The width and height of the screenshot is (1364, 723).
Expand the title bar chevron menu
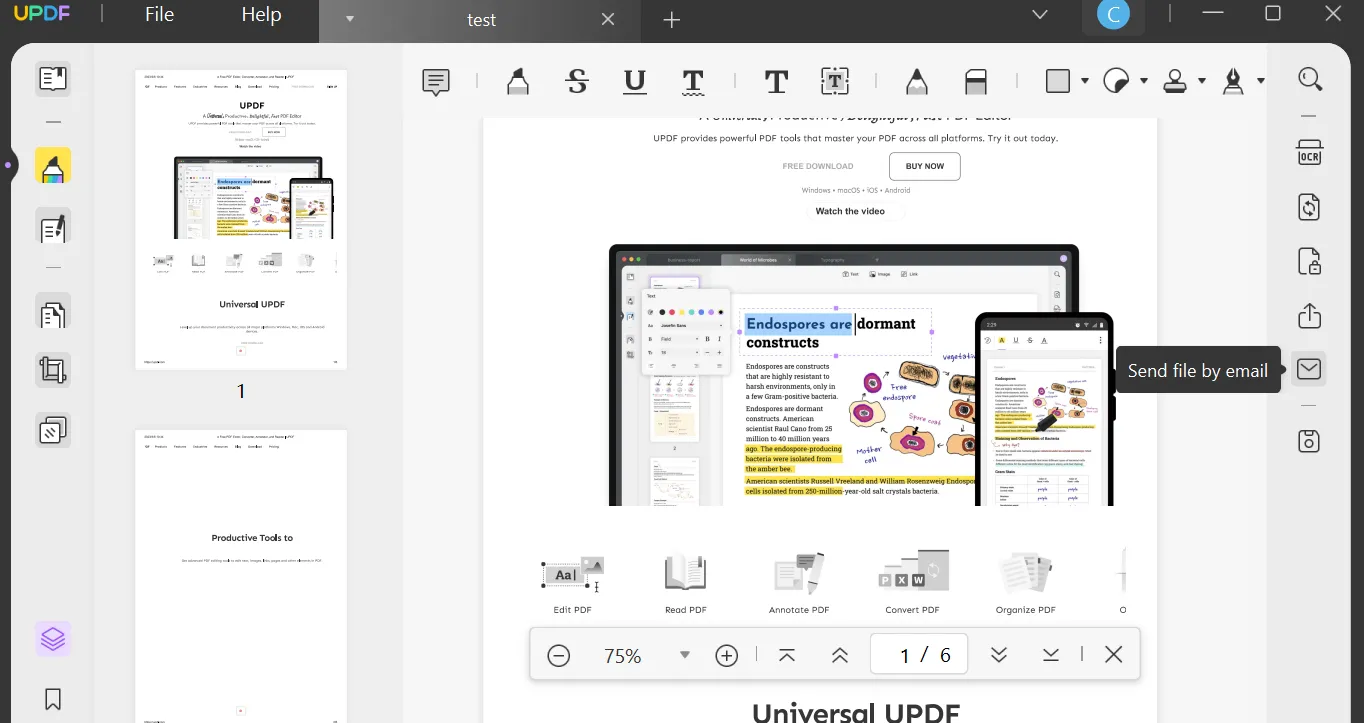pyautogui.click(x=1040, y=15)
